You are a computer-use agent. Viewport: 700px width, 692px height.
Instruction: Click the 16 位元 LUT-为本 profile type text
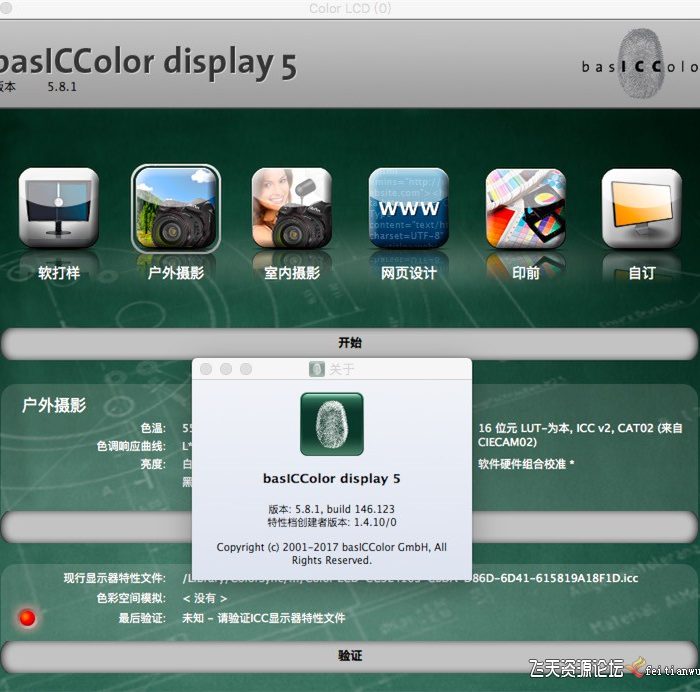tap(580, 435)
